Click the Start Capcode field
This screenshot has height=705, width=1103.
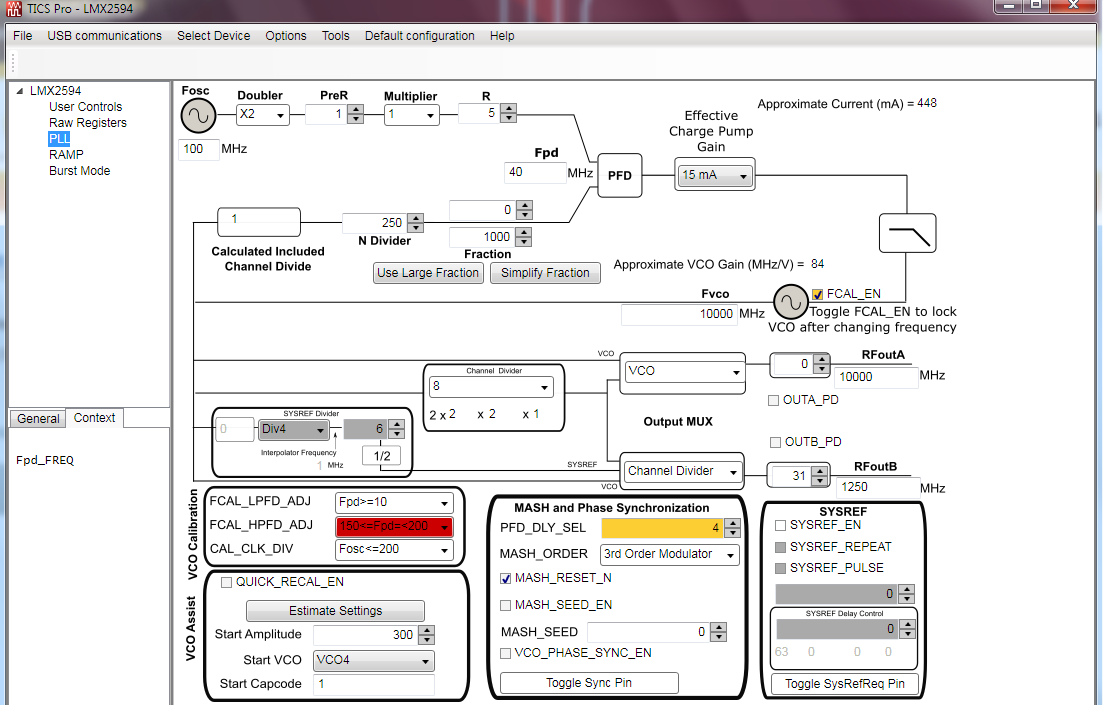pyautogui.click(x=374, y=684)
